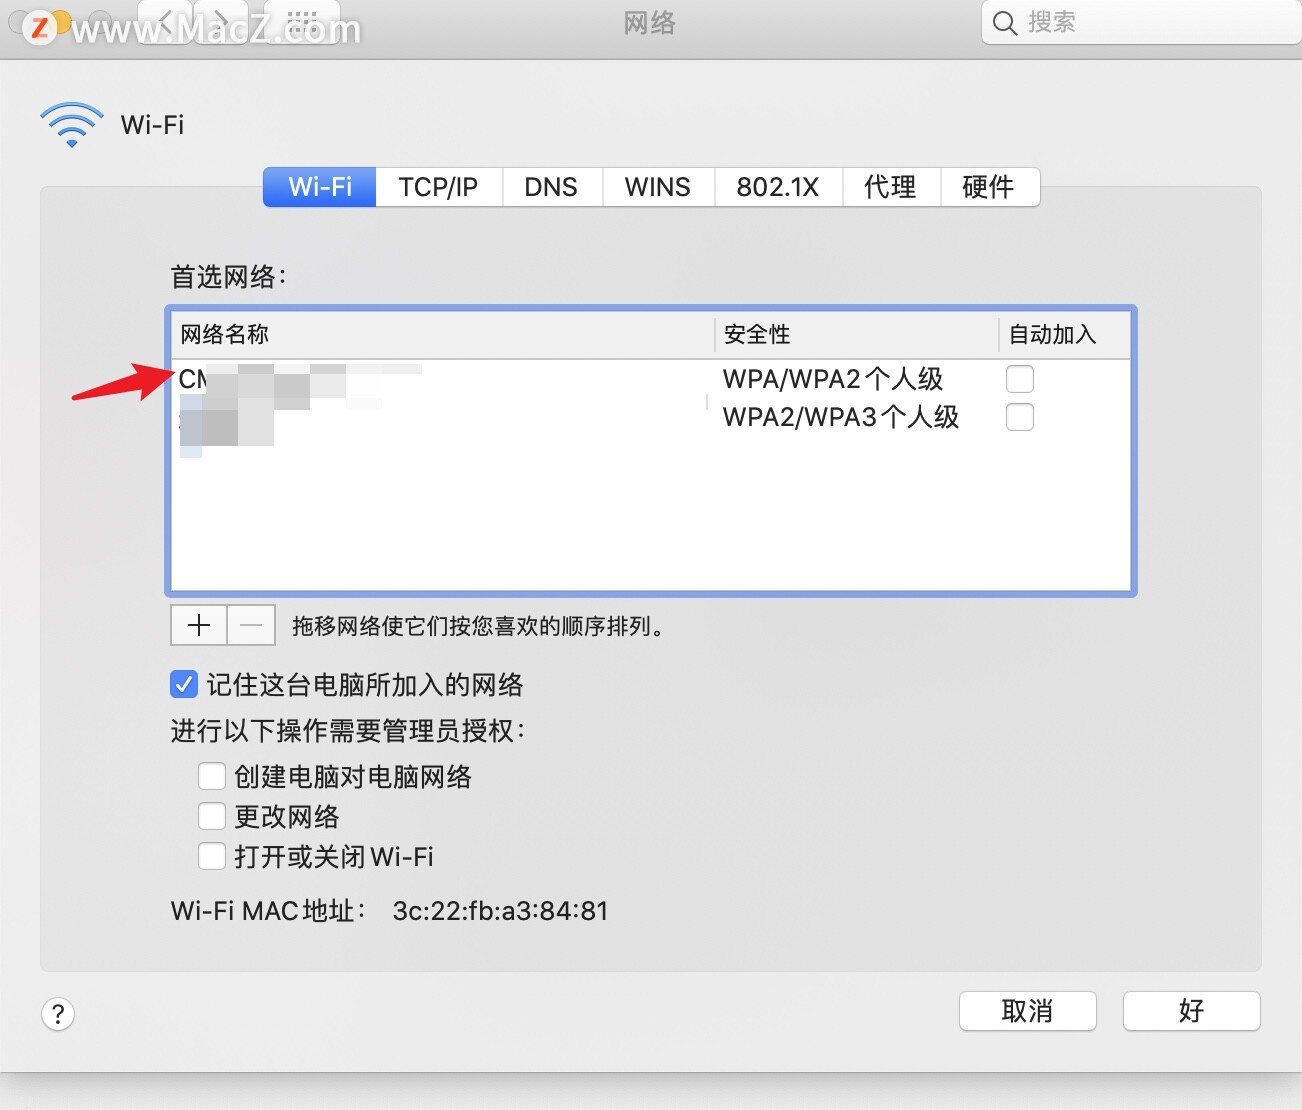Click the remove network minus icon
Screen dimensions: 1302x1110
pyautogui.click(x=250, y=625)
